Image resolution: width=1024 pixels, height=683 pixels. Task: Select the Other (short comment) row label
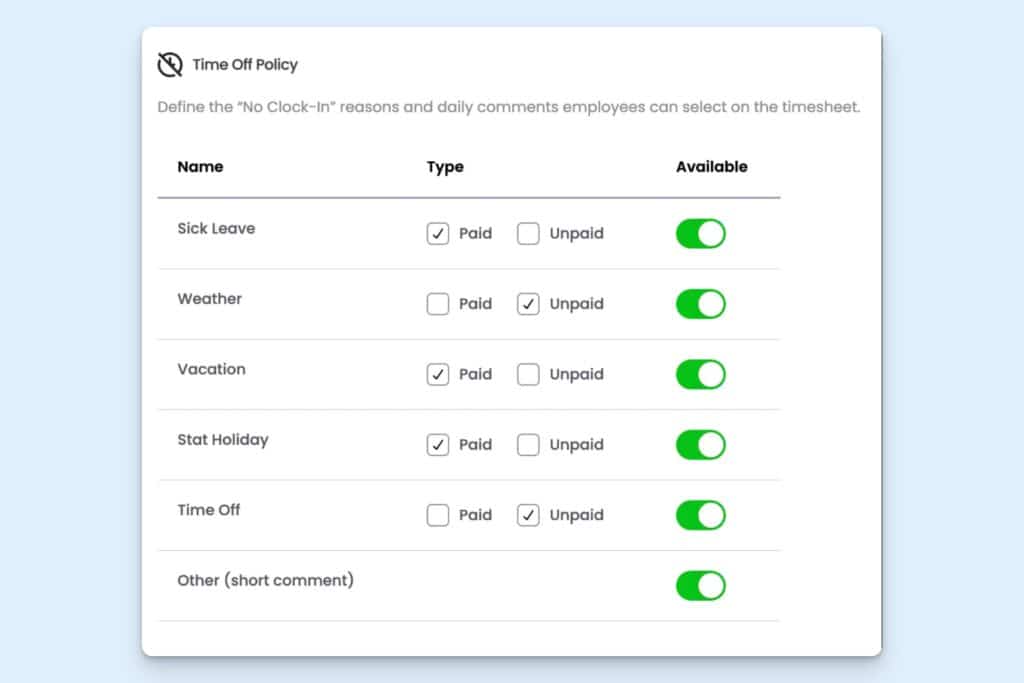tap(265, 580)
